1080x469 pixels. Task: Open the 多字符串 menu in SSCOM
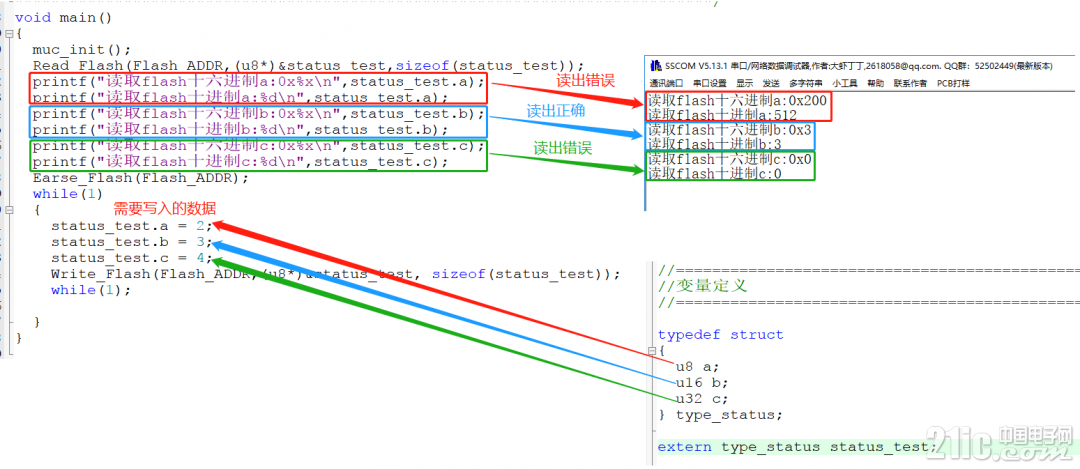pyautogui.click(x=805, y=83)
